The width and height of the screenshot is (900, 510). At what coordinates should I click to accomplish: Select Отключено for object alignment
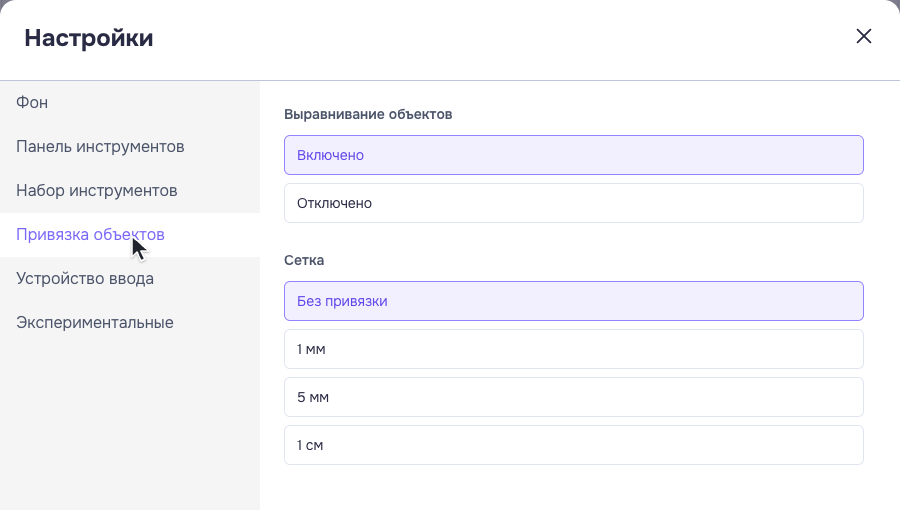click(573, 203)
